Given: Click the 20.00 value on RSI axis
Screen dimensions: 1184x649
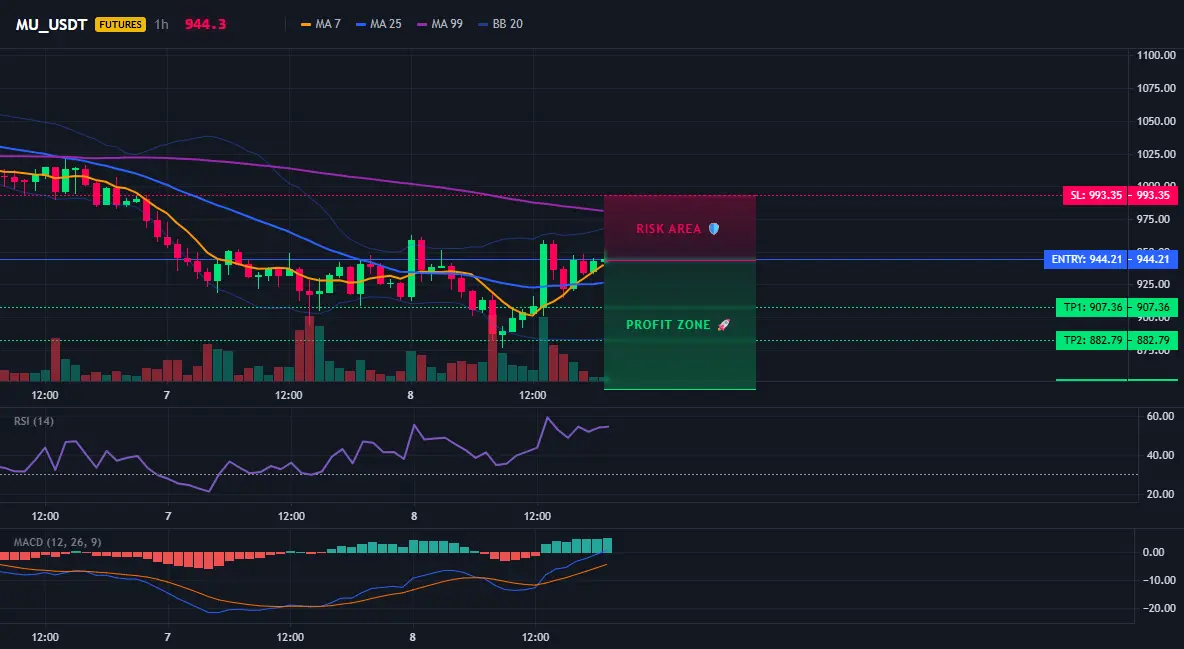Looking at the screenshot, I should pyautogui.click(x=1160, y=494).
